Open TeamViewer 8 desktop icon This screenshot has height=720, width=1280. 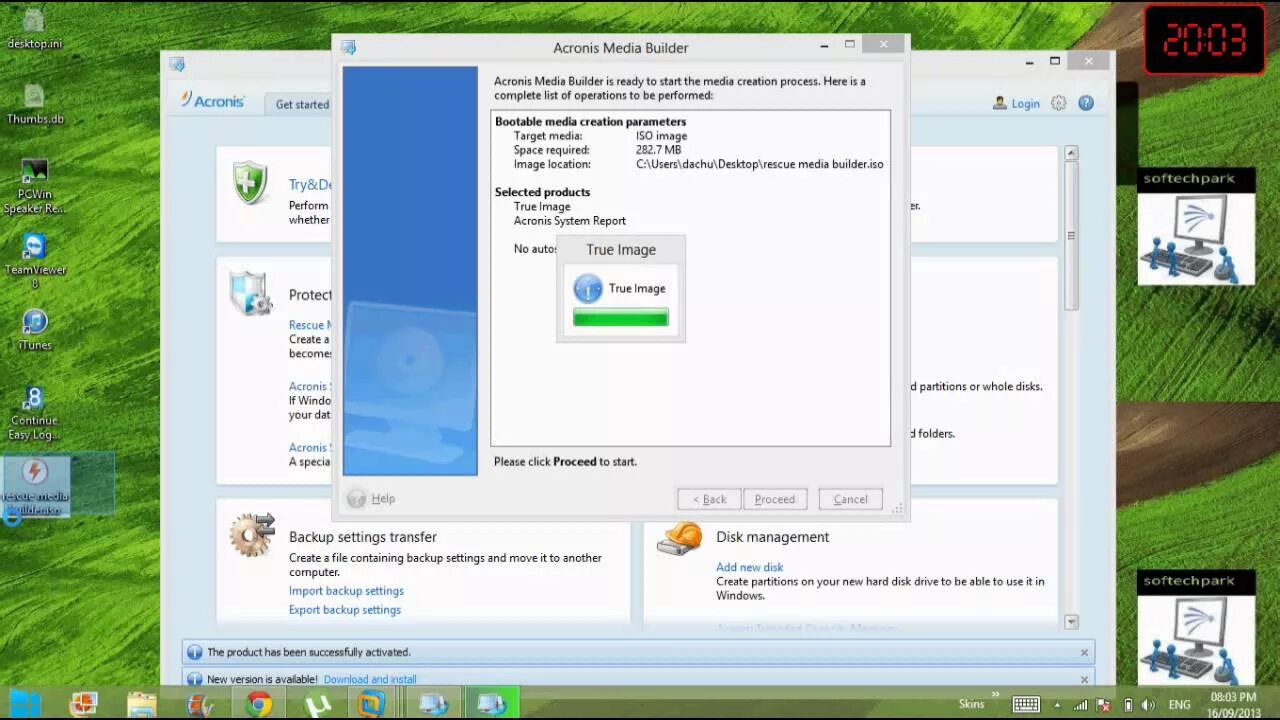[34, 261]
